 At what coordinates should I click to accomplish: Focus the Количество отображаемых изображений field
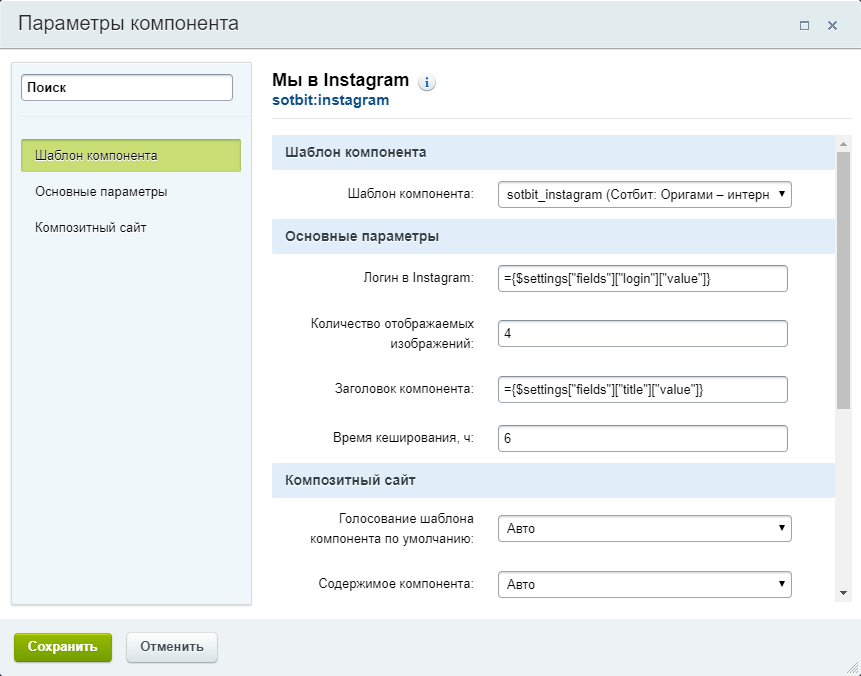tap(642, 333)
